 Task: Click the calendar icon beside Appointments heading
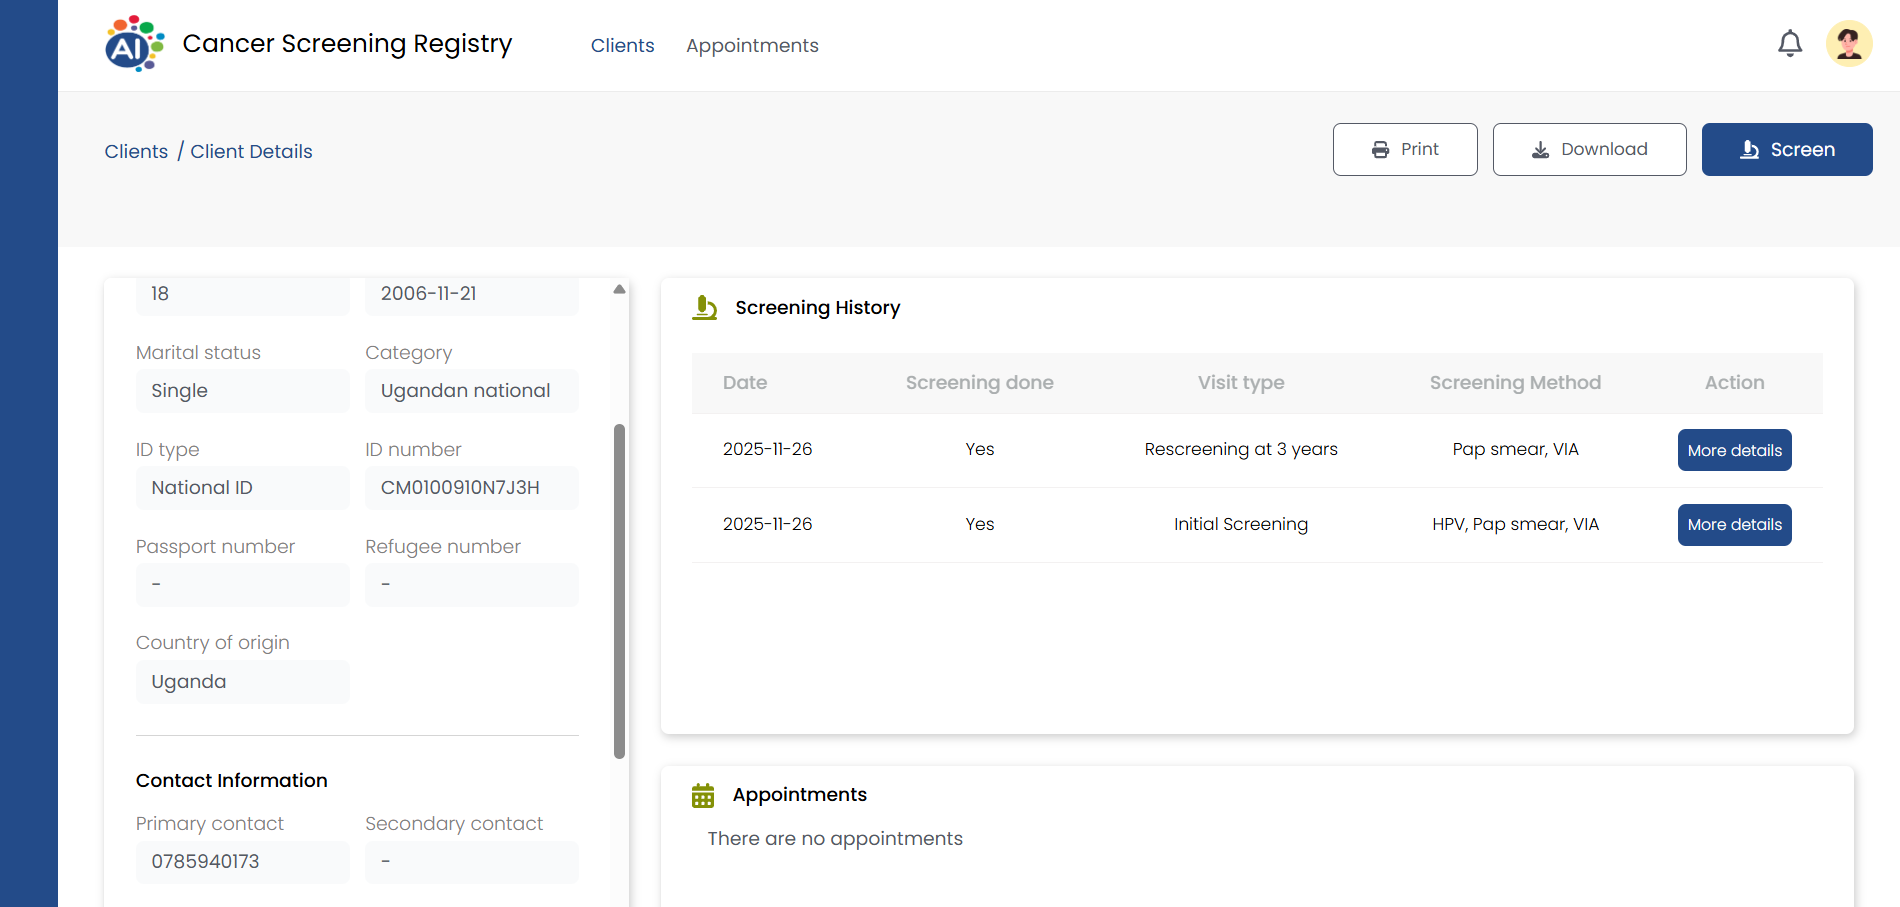(x=703, y=796)
